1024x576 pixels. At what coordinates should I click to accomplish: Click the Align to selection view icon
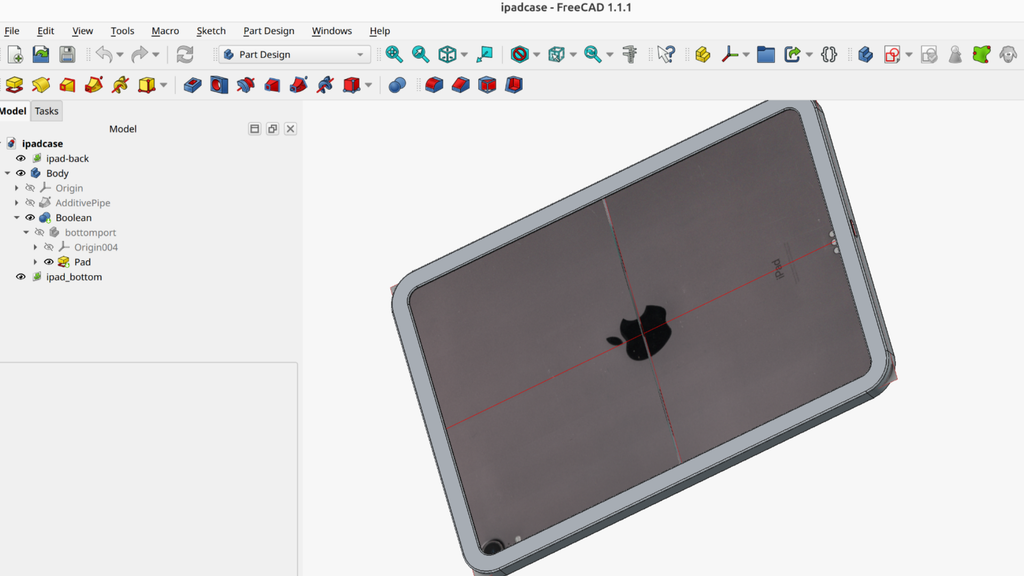tap(485, 54)
